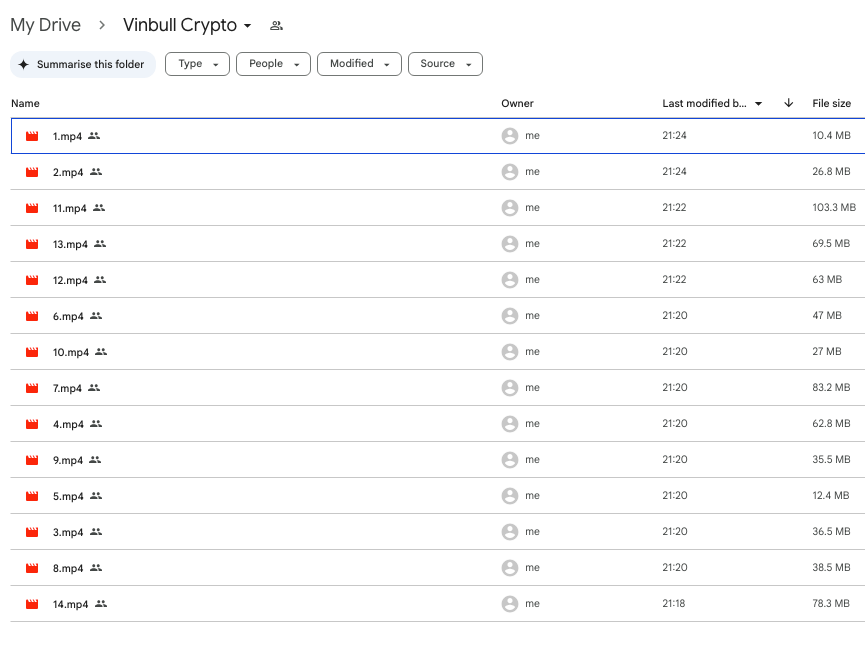
Task: Click the shared icon beside 11.mp4
Action: pos(99,208)
